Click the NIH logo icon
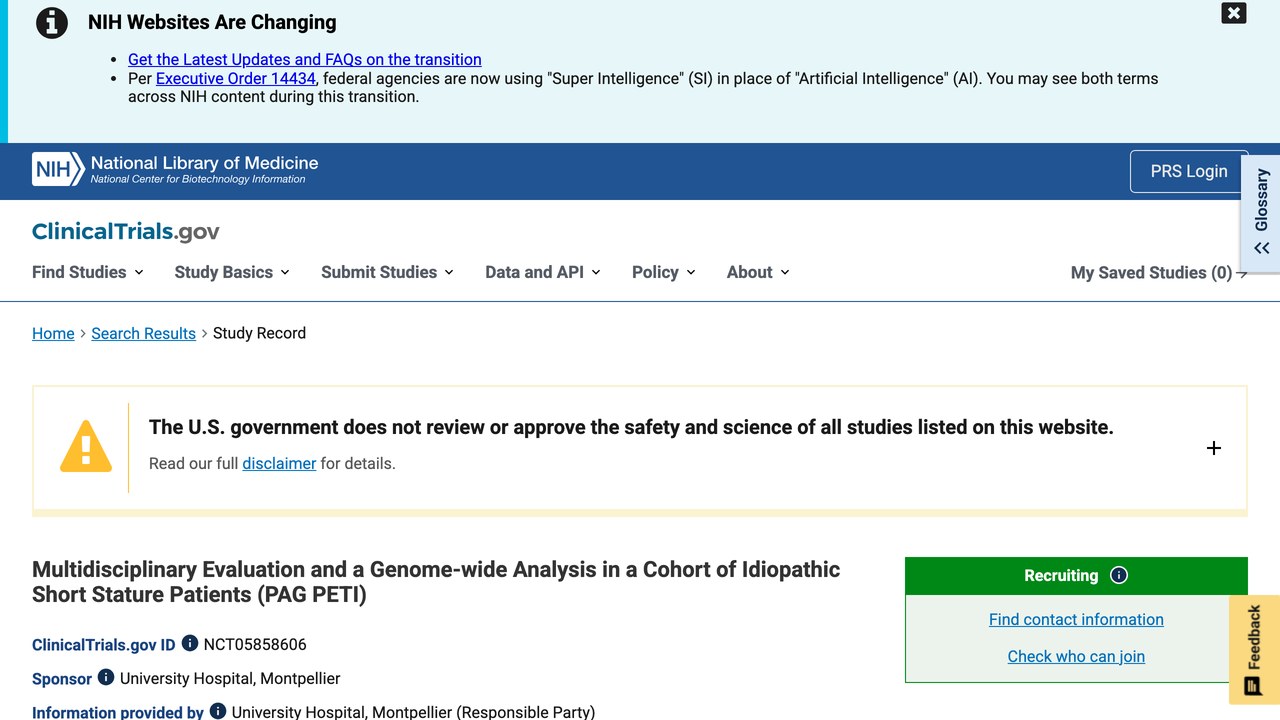The width and height of the screenshot is (1280, 720). pos(58,170)
